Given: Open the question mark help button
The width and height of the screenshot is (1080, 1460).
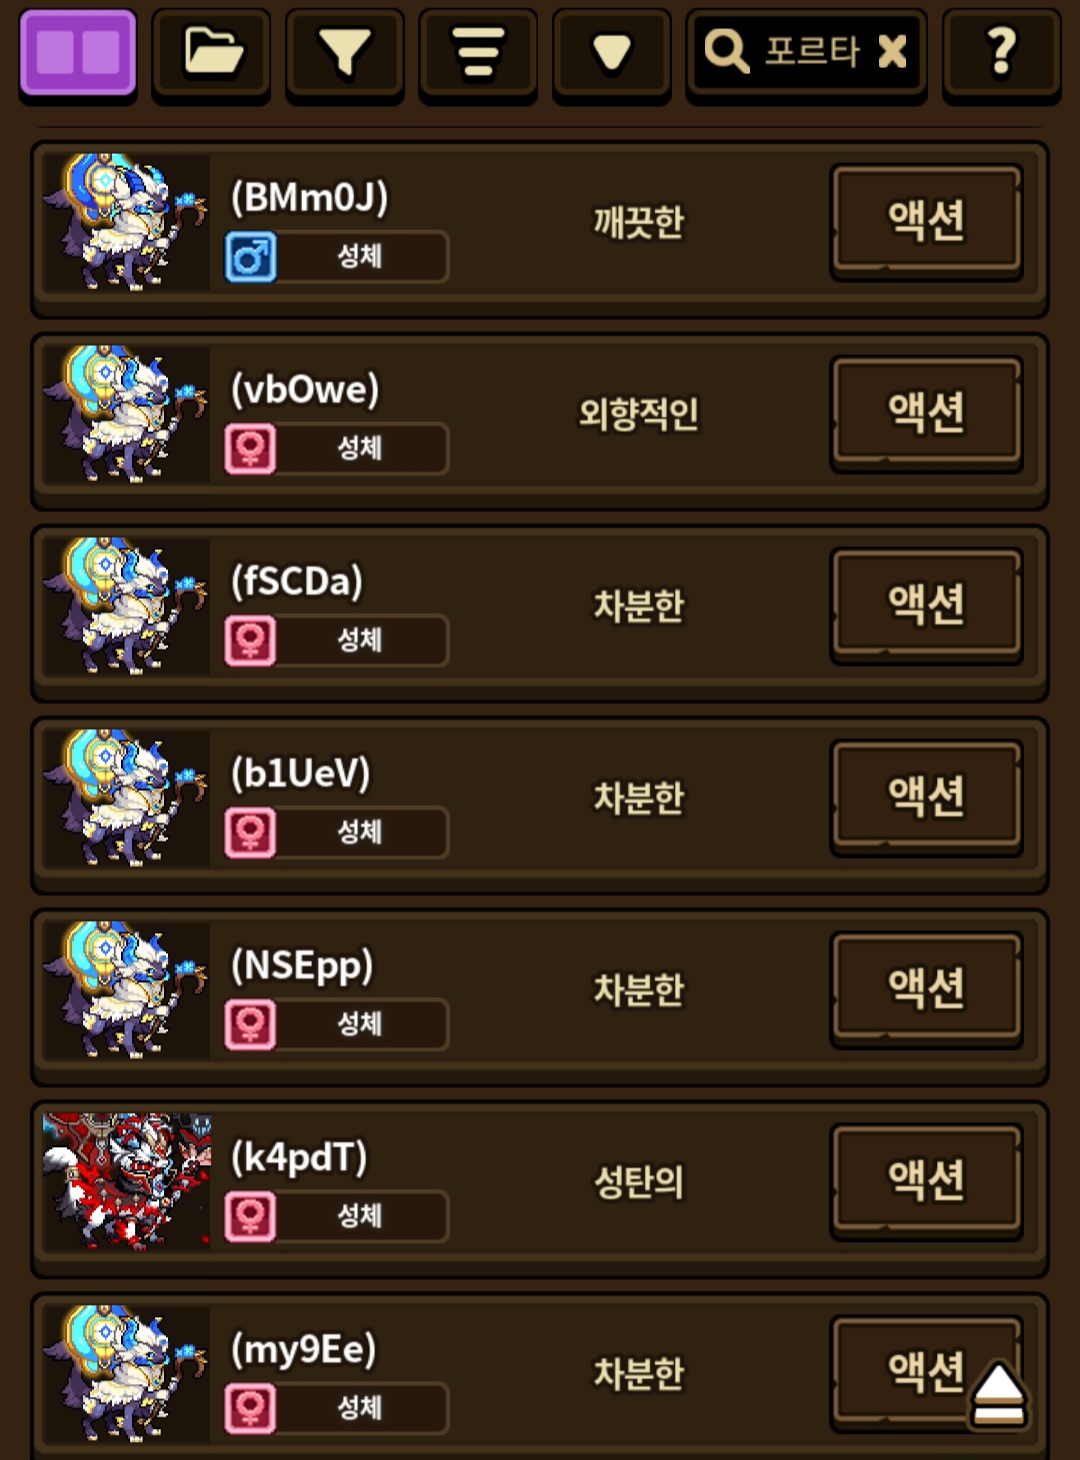Looking at the screenshot, I should point(1001,52).
